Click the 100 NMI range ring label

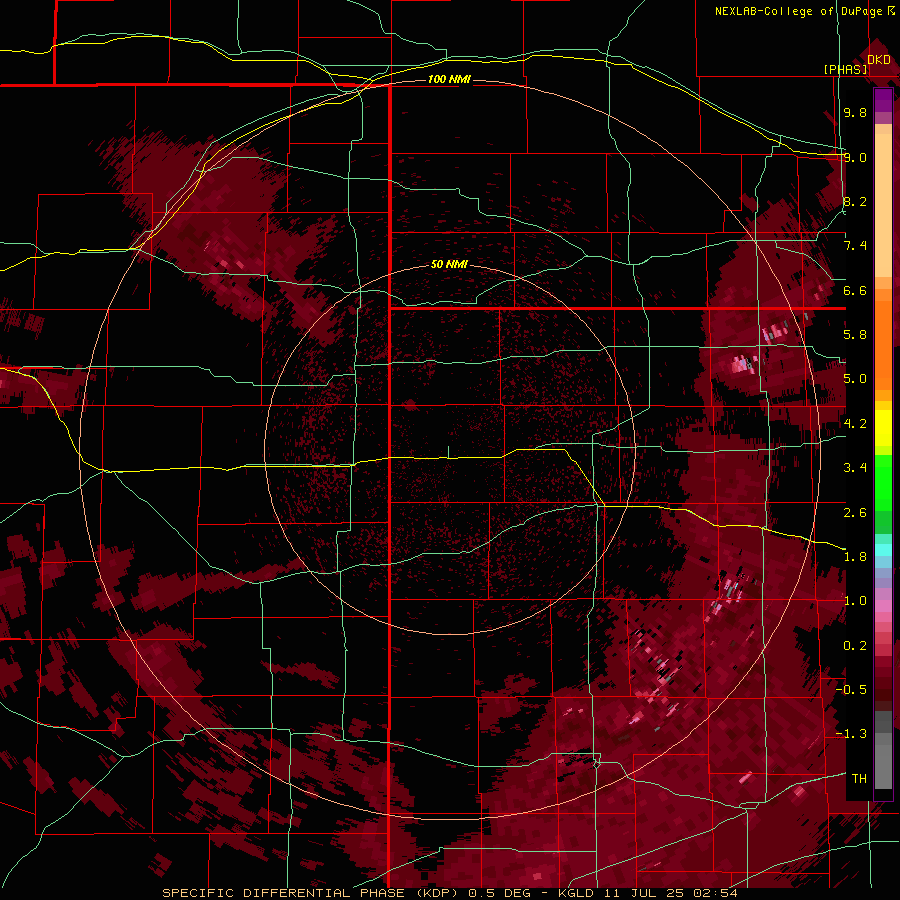coord(449,79)
